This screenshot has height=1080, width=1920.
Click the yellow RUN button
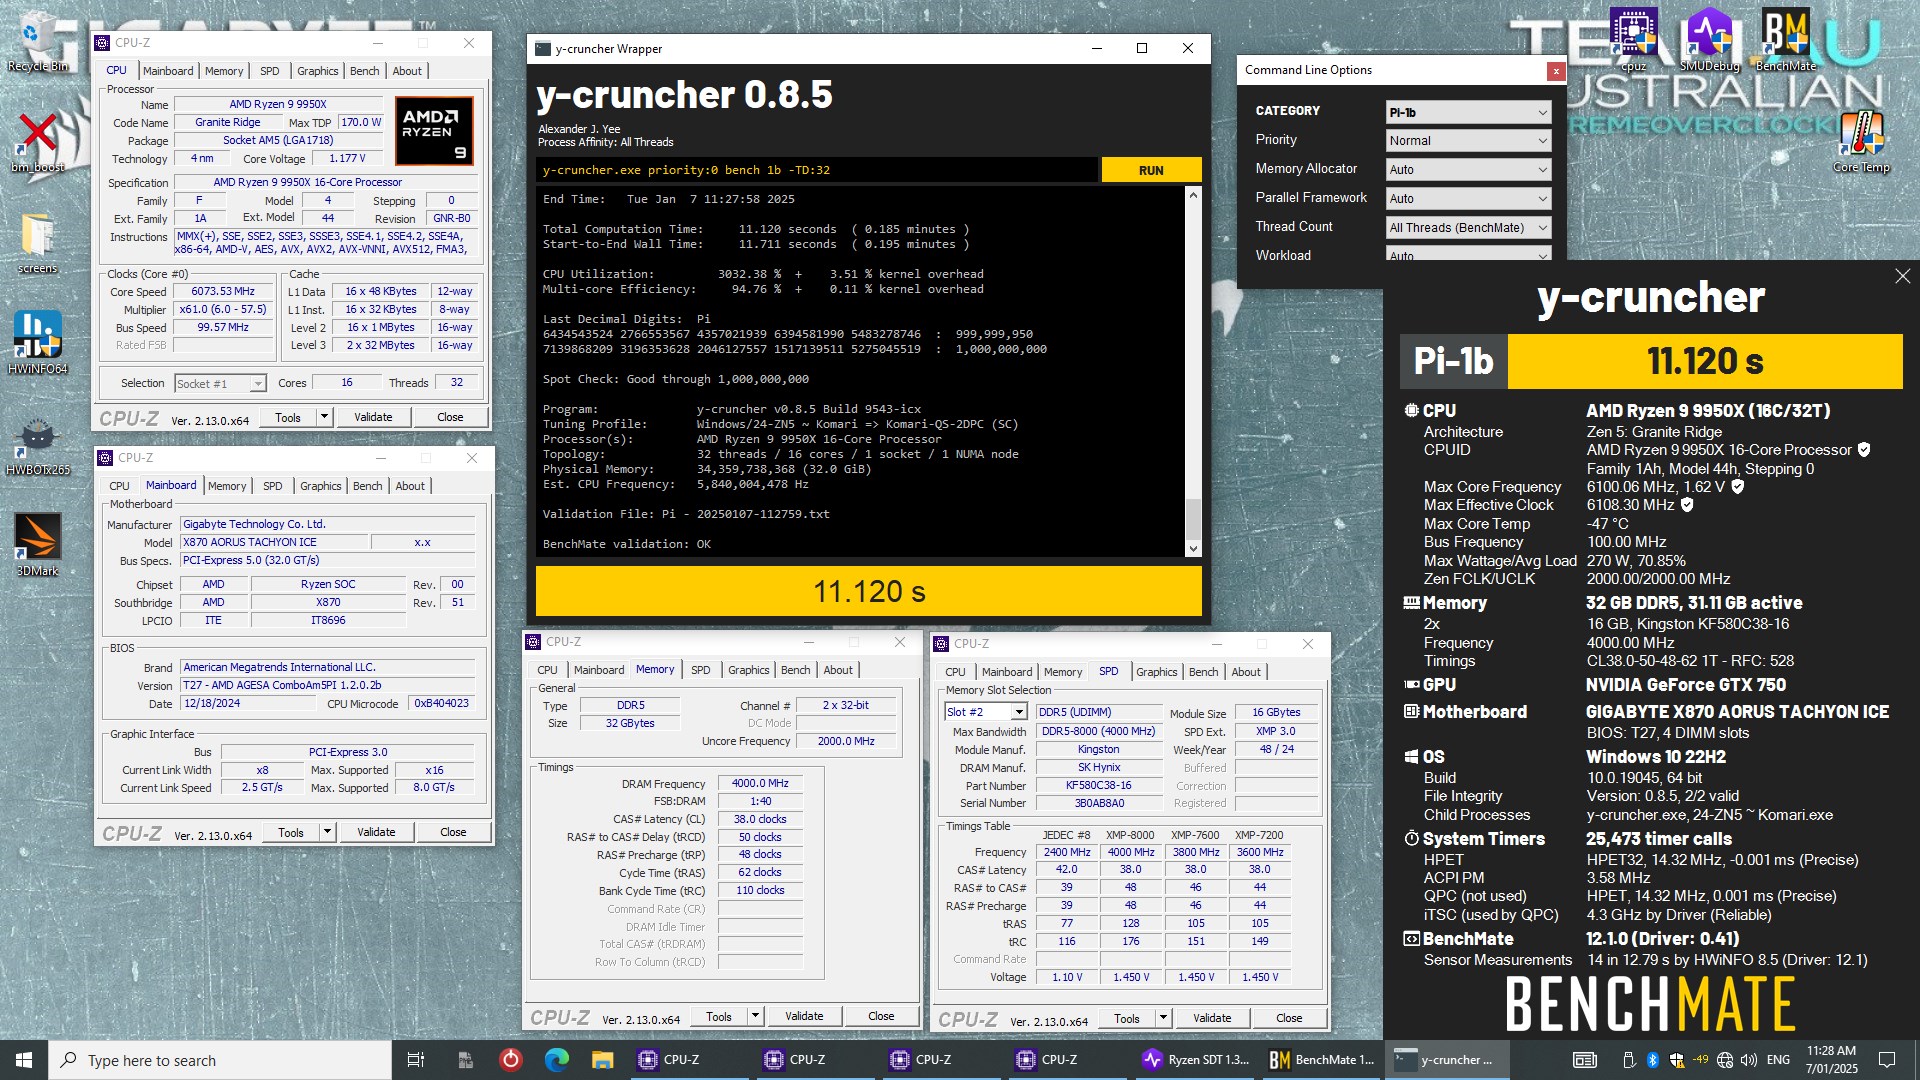coord(1151,170)
